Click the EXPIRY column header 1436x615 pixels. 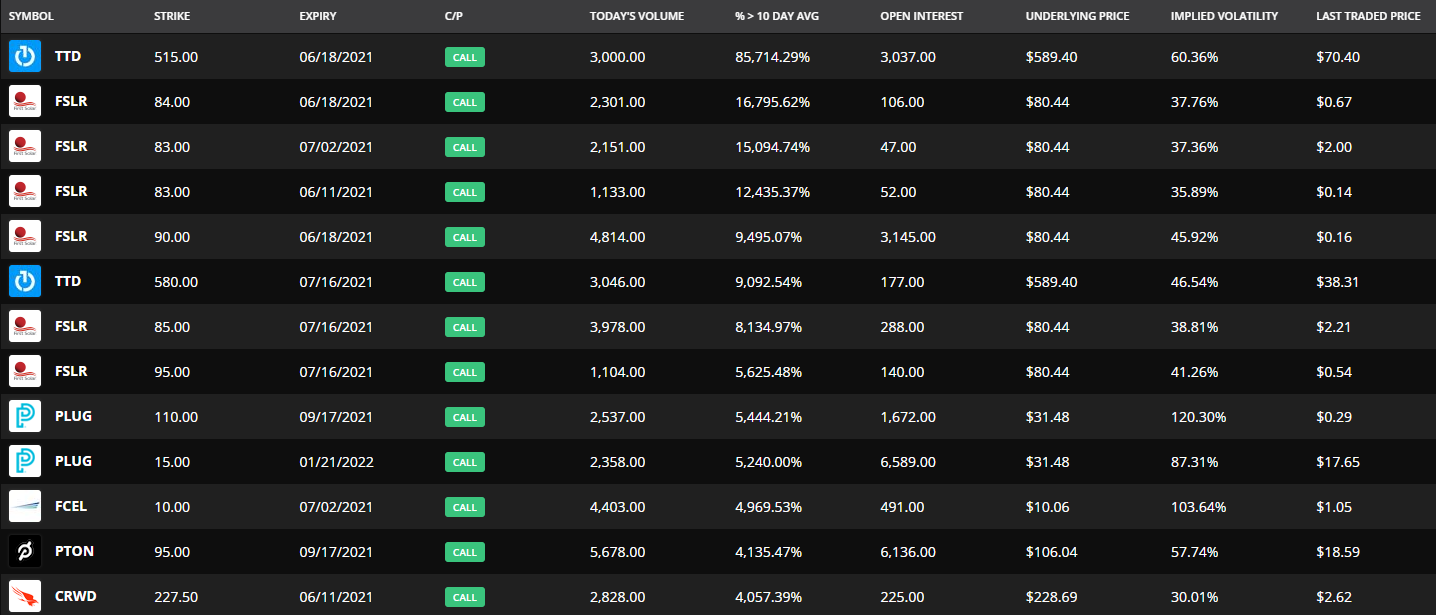point(318,17)
